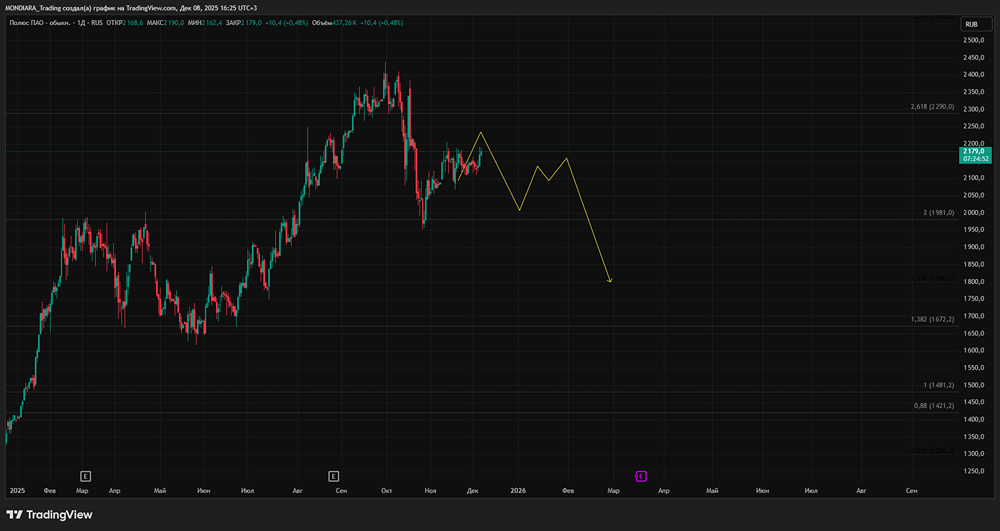Open the earnings marker near March 2025
This screenshot has height=531, width=1000.
[85, 475]
